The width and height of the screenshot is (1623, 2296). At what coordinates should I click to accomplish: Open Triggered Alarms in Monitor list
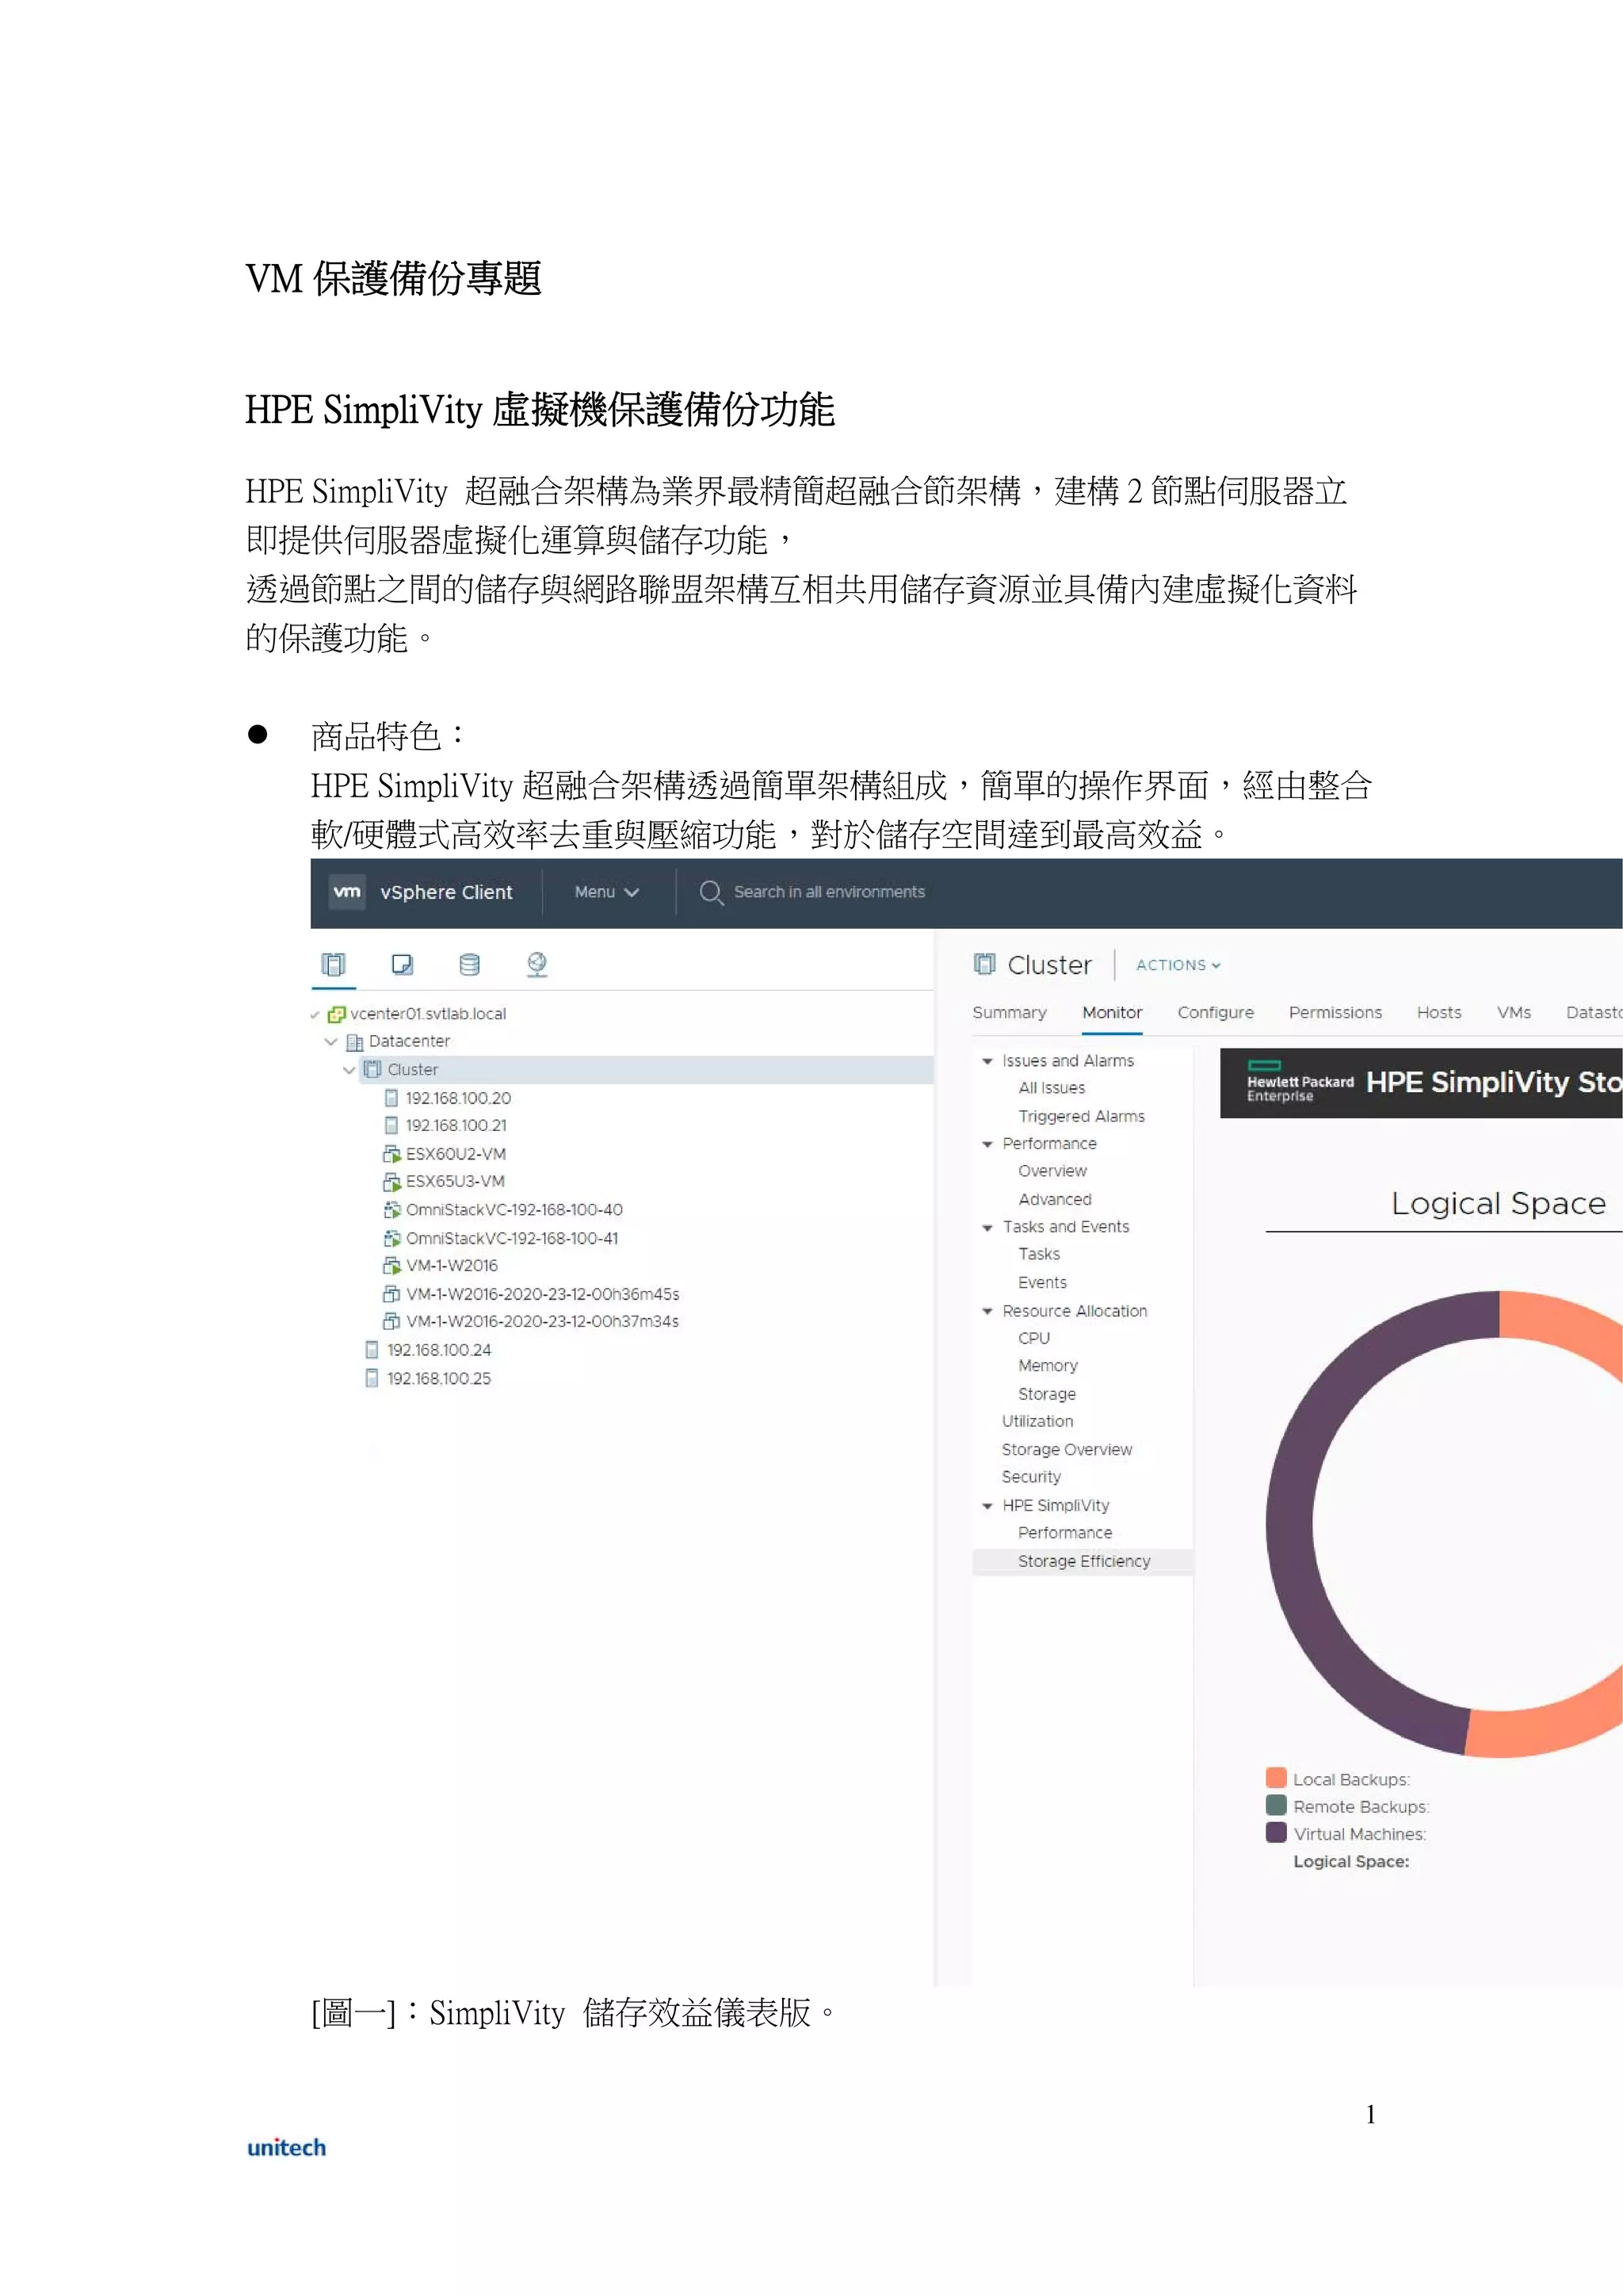pyautogui.click(x=1081, y=1117)
